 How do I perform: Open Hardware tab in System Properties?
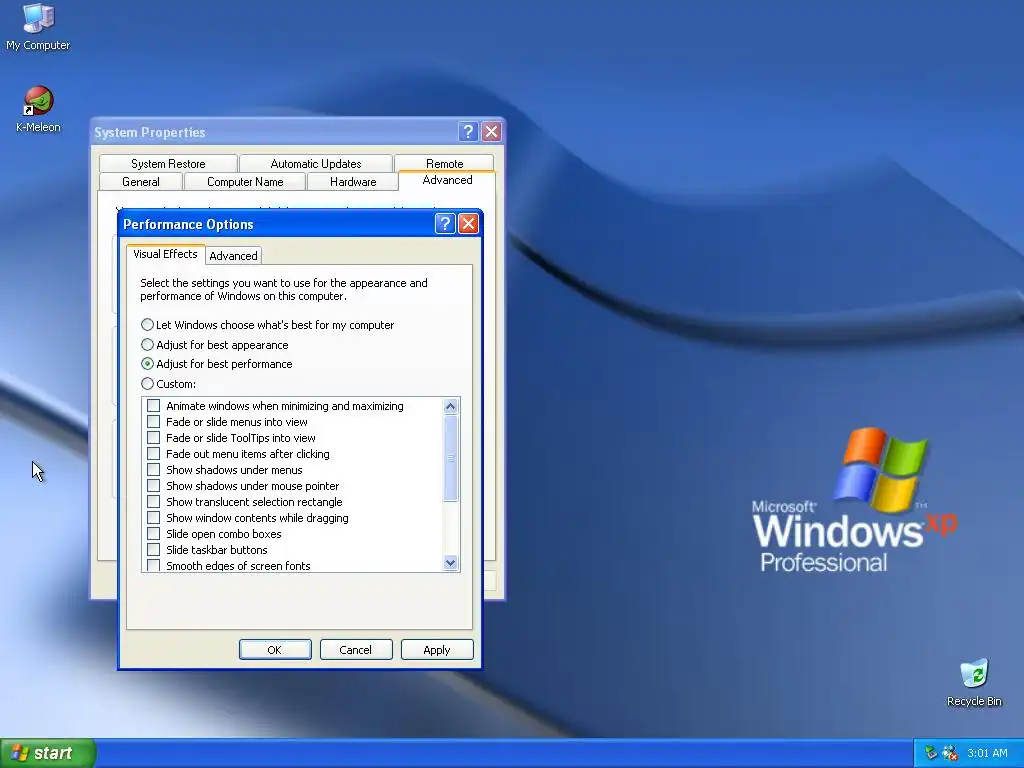[353, 182]
